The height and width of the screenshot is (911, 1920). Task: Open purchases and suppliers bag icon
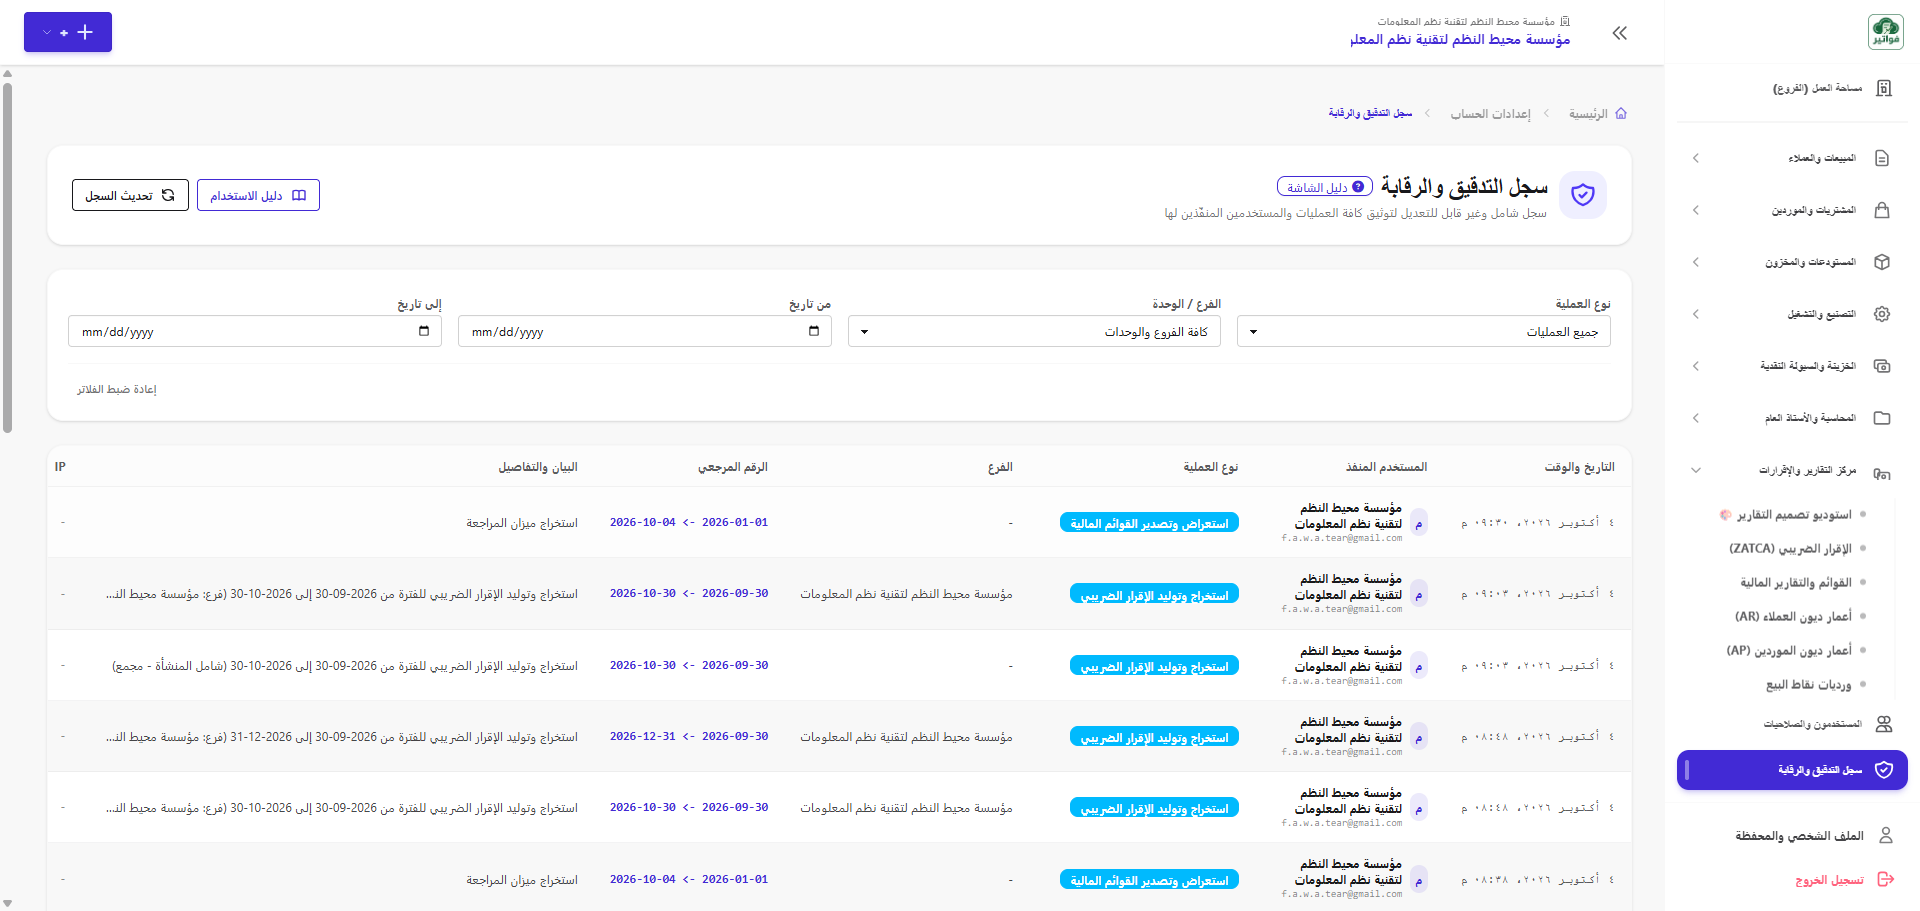point(1882,210)
